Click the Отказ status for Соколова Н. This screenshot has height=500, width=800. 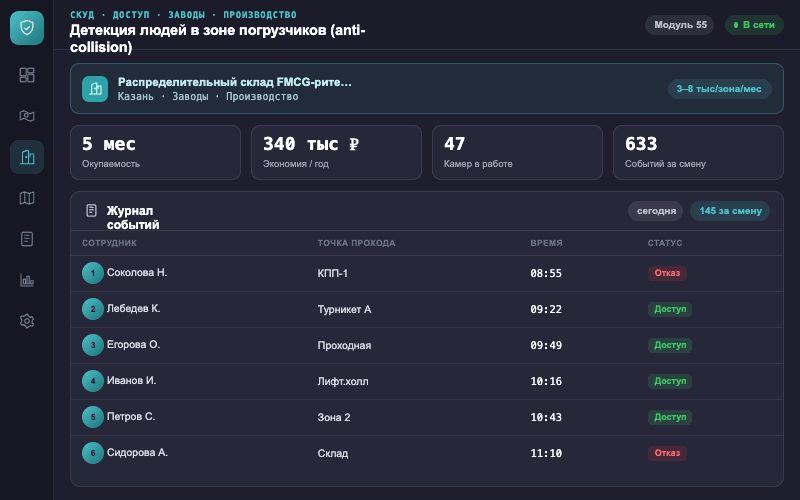[x=667, y=273]
